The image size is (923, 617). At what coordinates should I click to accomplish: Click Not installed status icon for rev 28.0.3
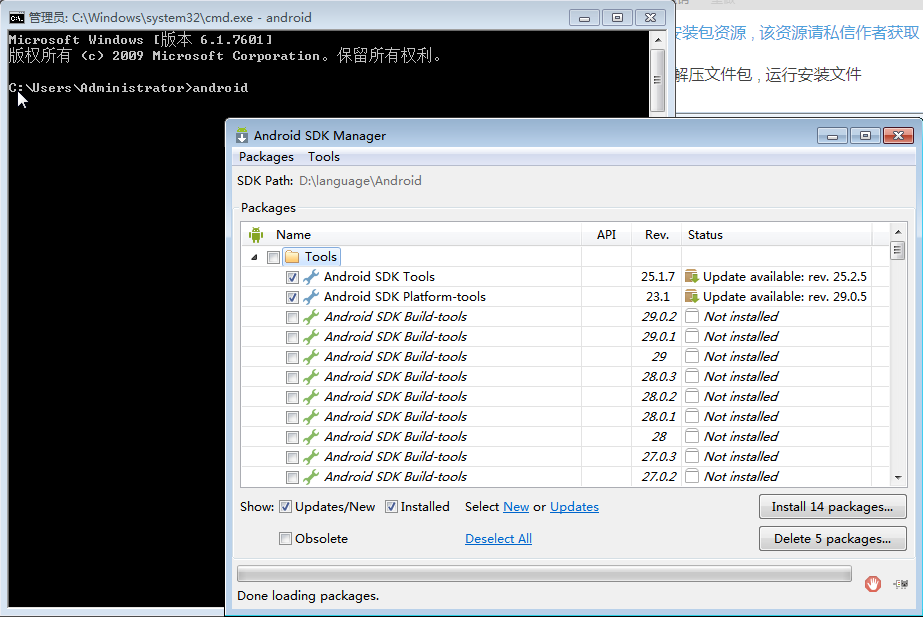[692, 377]
